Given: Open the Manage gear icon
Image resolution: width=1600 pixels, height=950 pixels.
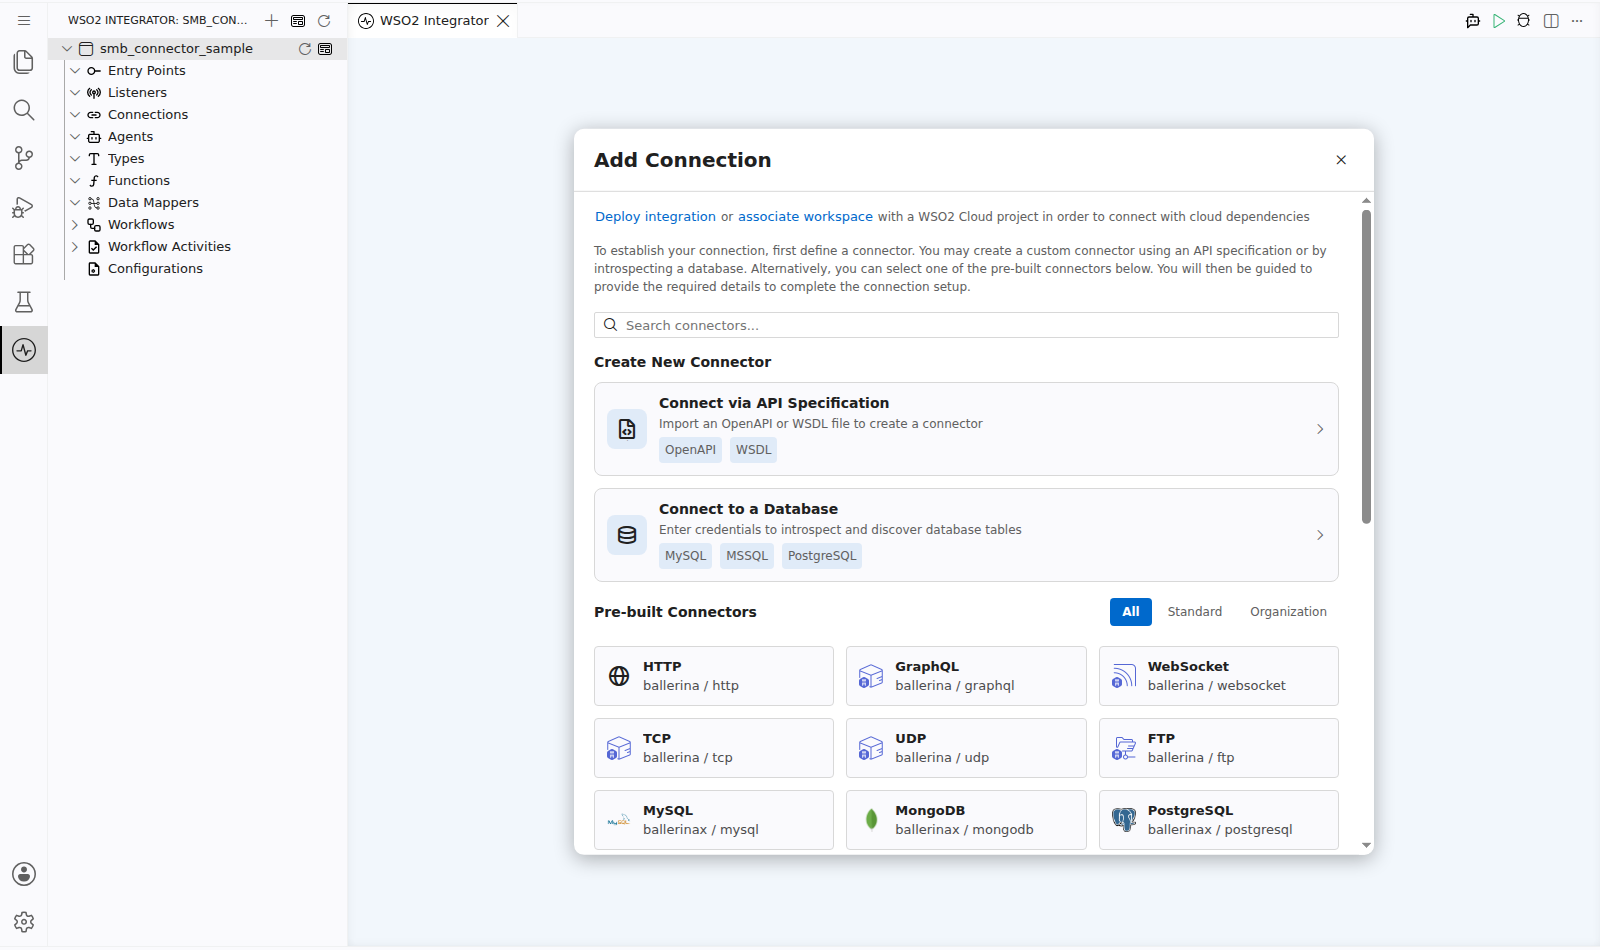Looking at the screenshot, I should coord(24,922).
